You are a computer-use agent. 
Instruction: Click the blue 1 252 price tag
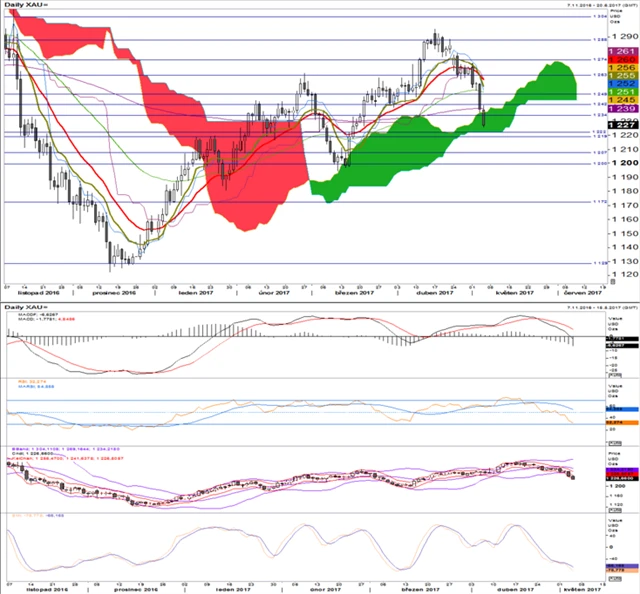623,84
